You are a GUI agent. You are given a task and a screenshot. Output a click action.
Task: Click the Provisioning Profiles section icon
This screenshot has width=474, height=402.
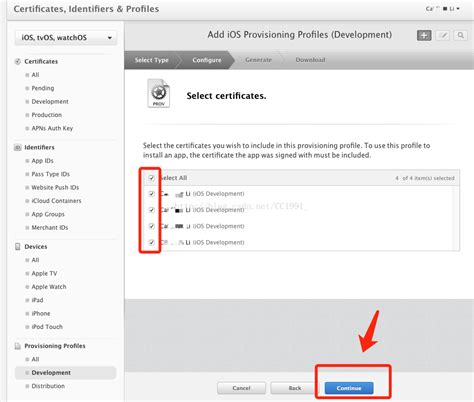(18, 346)
